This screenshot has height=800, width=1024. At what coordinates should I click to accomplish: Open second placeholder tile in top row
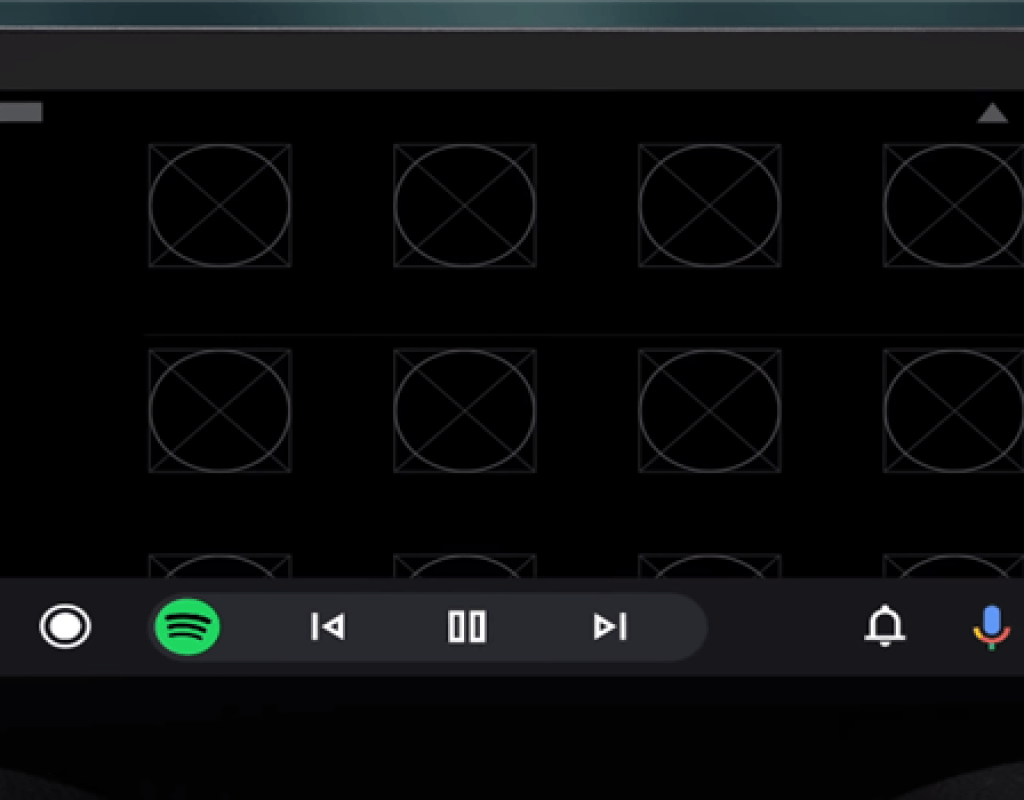[x=465, y=205]
